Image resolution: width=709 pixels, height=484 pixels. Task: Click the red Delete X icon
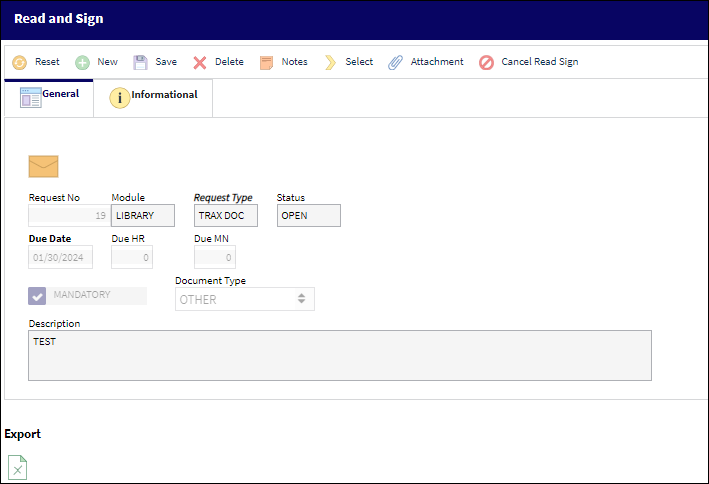click(x=200, y=62)
